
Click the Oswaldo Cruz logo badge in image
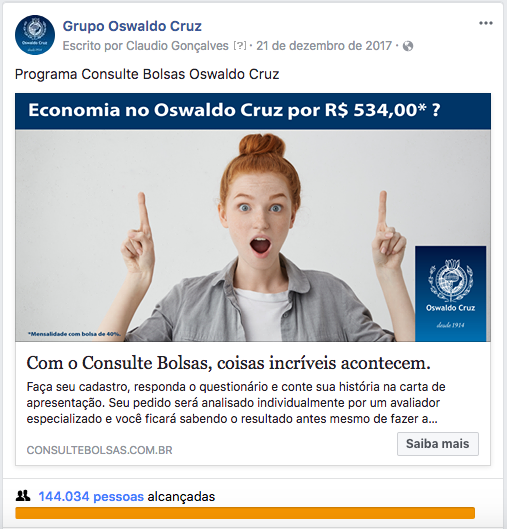(450, 294)
